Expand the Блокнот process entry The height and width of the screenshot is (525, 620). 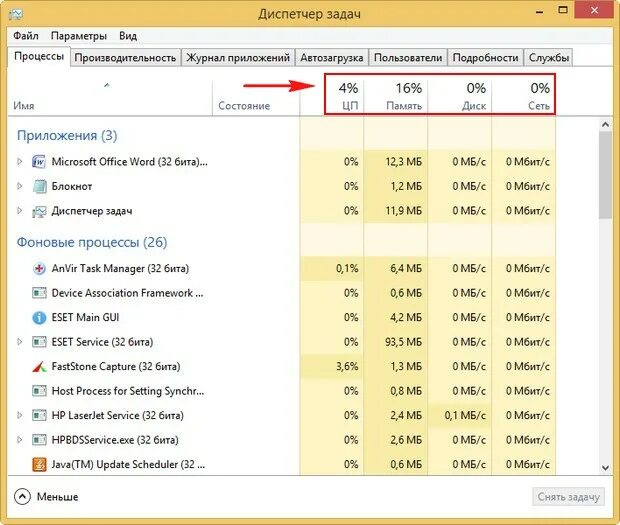(19, 186)
